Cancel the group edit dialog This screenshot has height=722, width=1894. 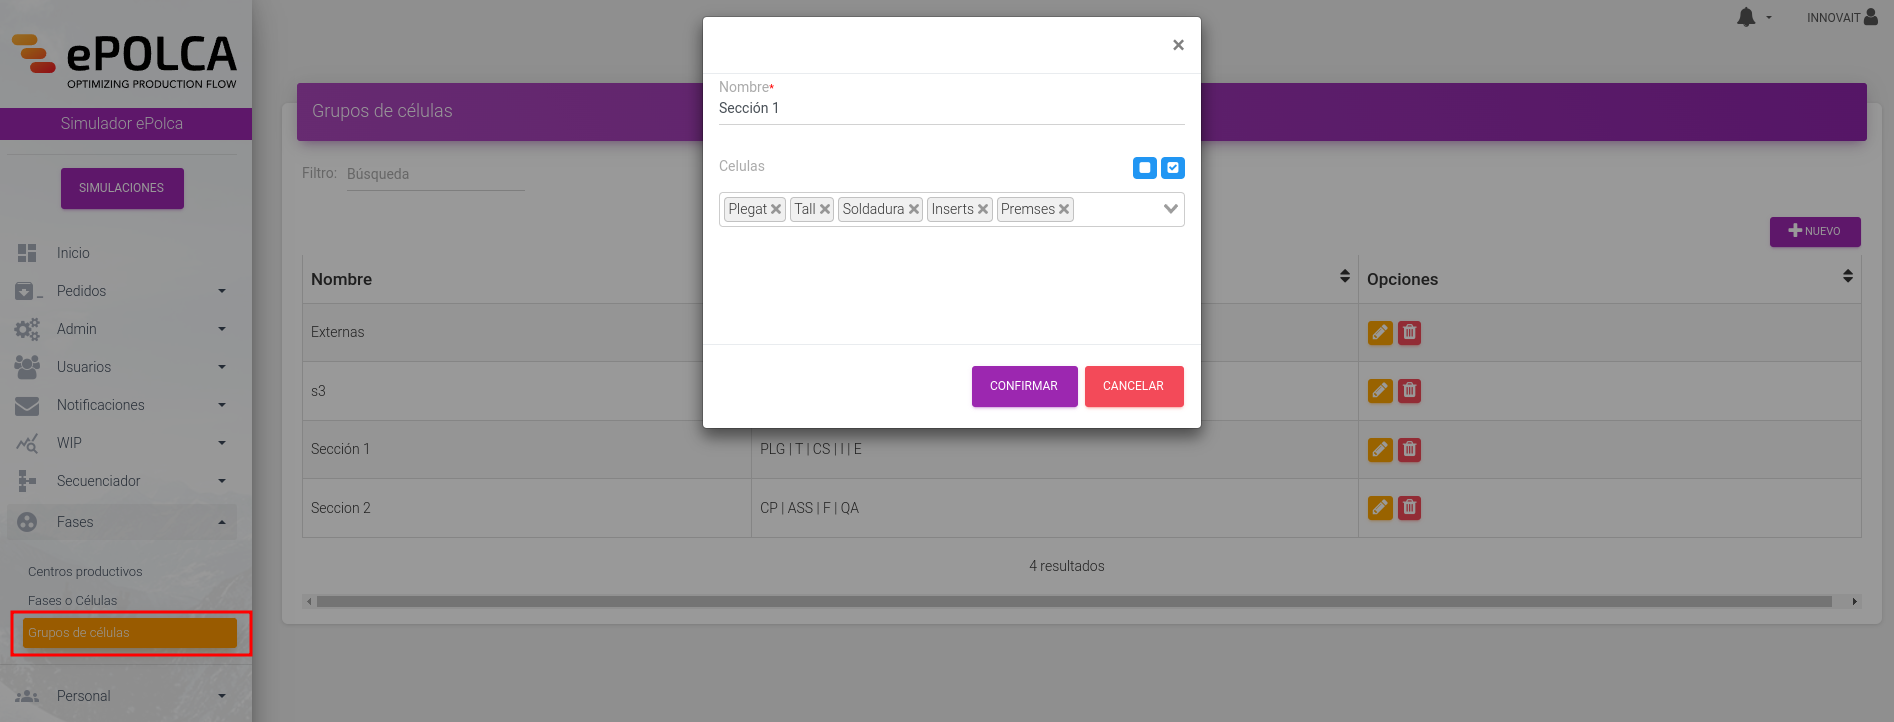coord(1133,386)
